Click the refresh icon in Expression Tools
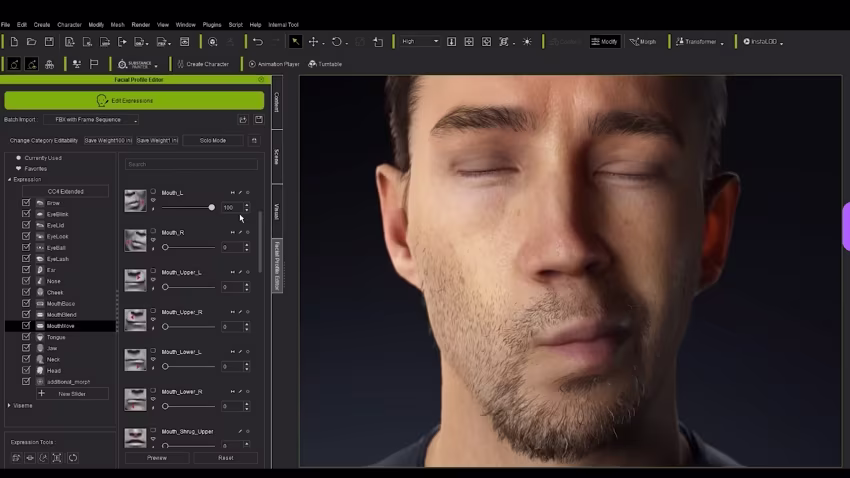This screenshot has width=850, height=478. 73,458
